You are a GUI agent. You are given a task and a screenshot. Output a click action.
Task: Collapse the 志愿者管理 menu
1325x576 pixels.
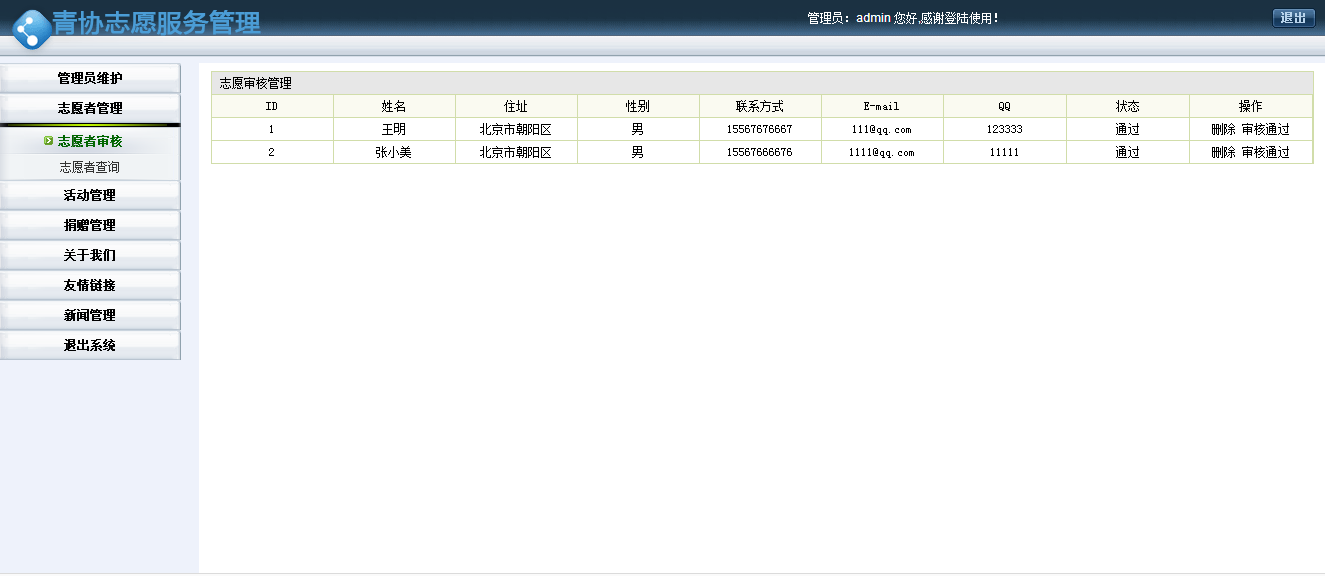90,108
